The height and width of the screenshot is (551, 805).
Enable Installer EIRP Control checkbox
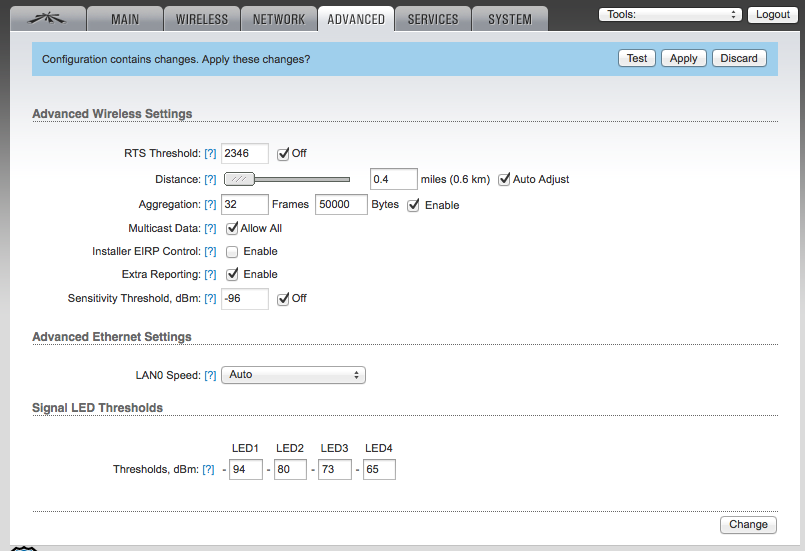[232, 252]
